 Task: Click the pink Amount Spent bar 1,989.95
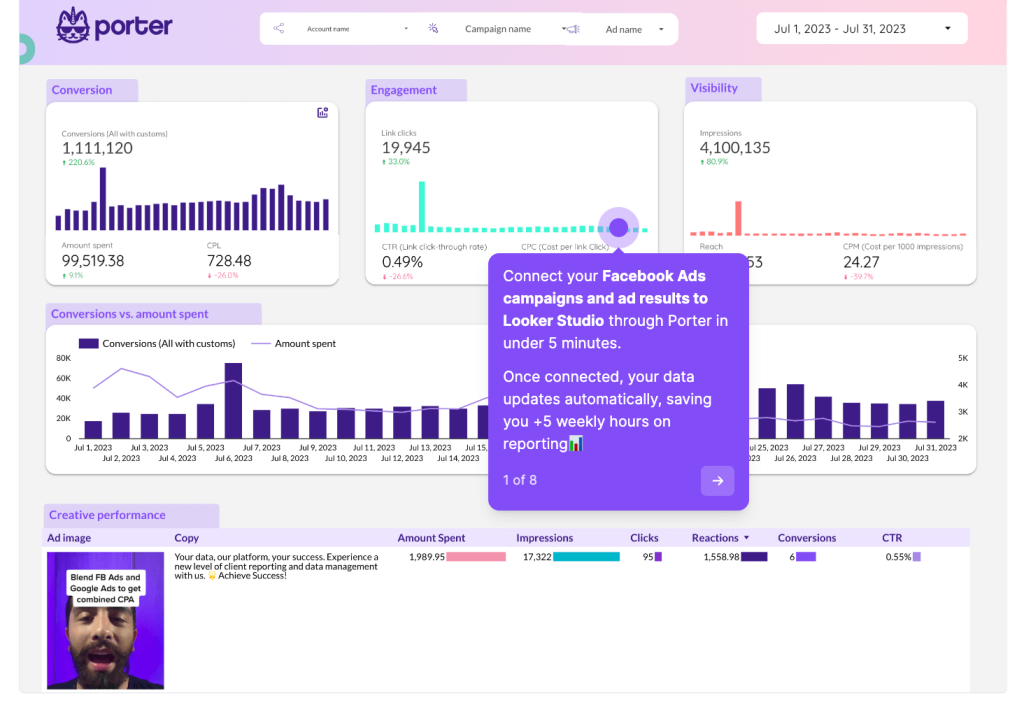click(476, 557)
